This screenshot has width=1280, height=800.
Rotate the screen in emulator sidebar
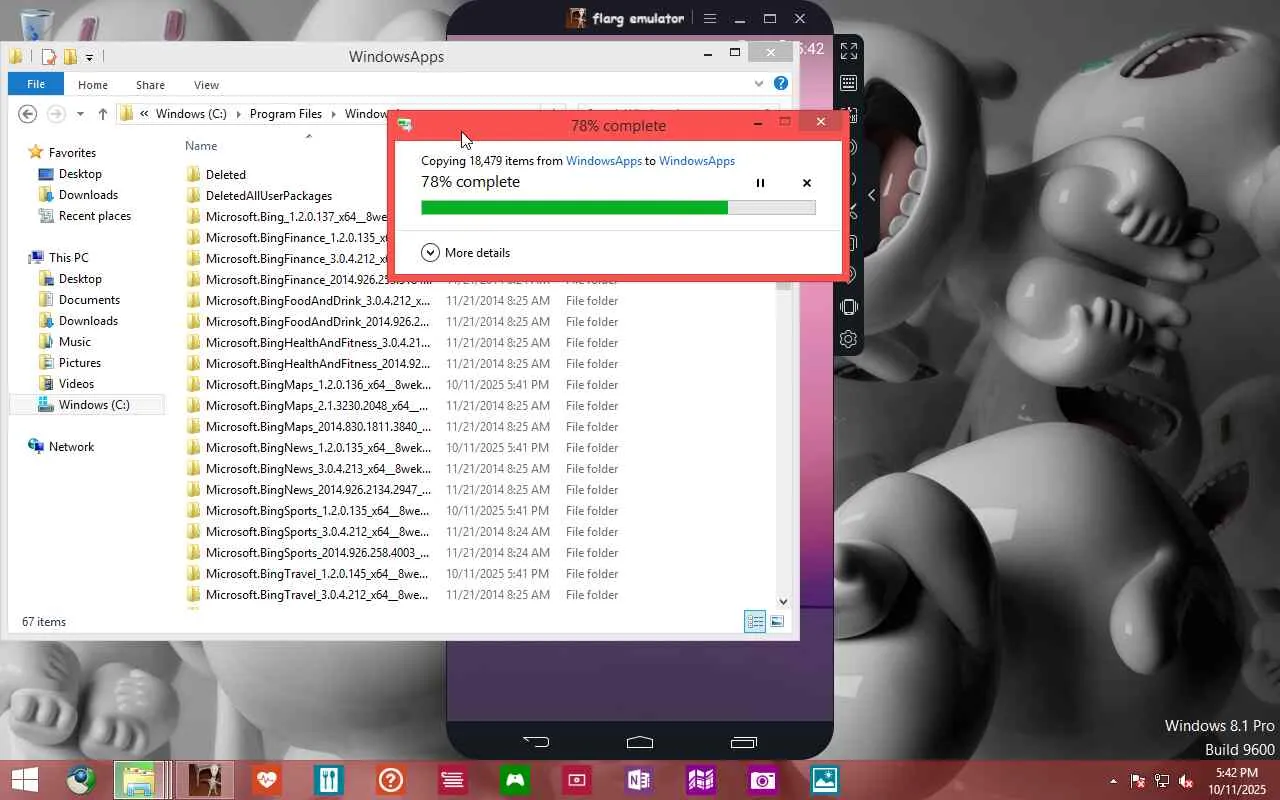(848, 307)
